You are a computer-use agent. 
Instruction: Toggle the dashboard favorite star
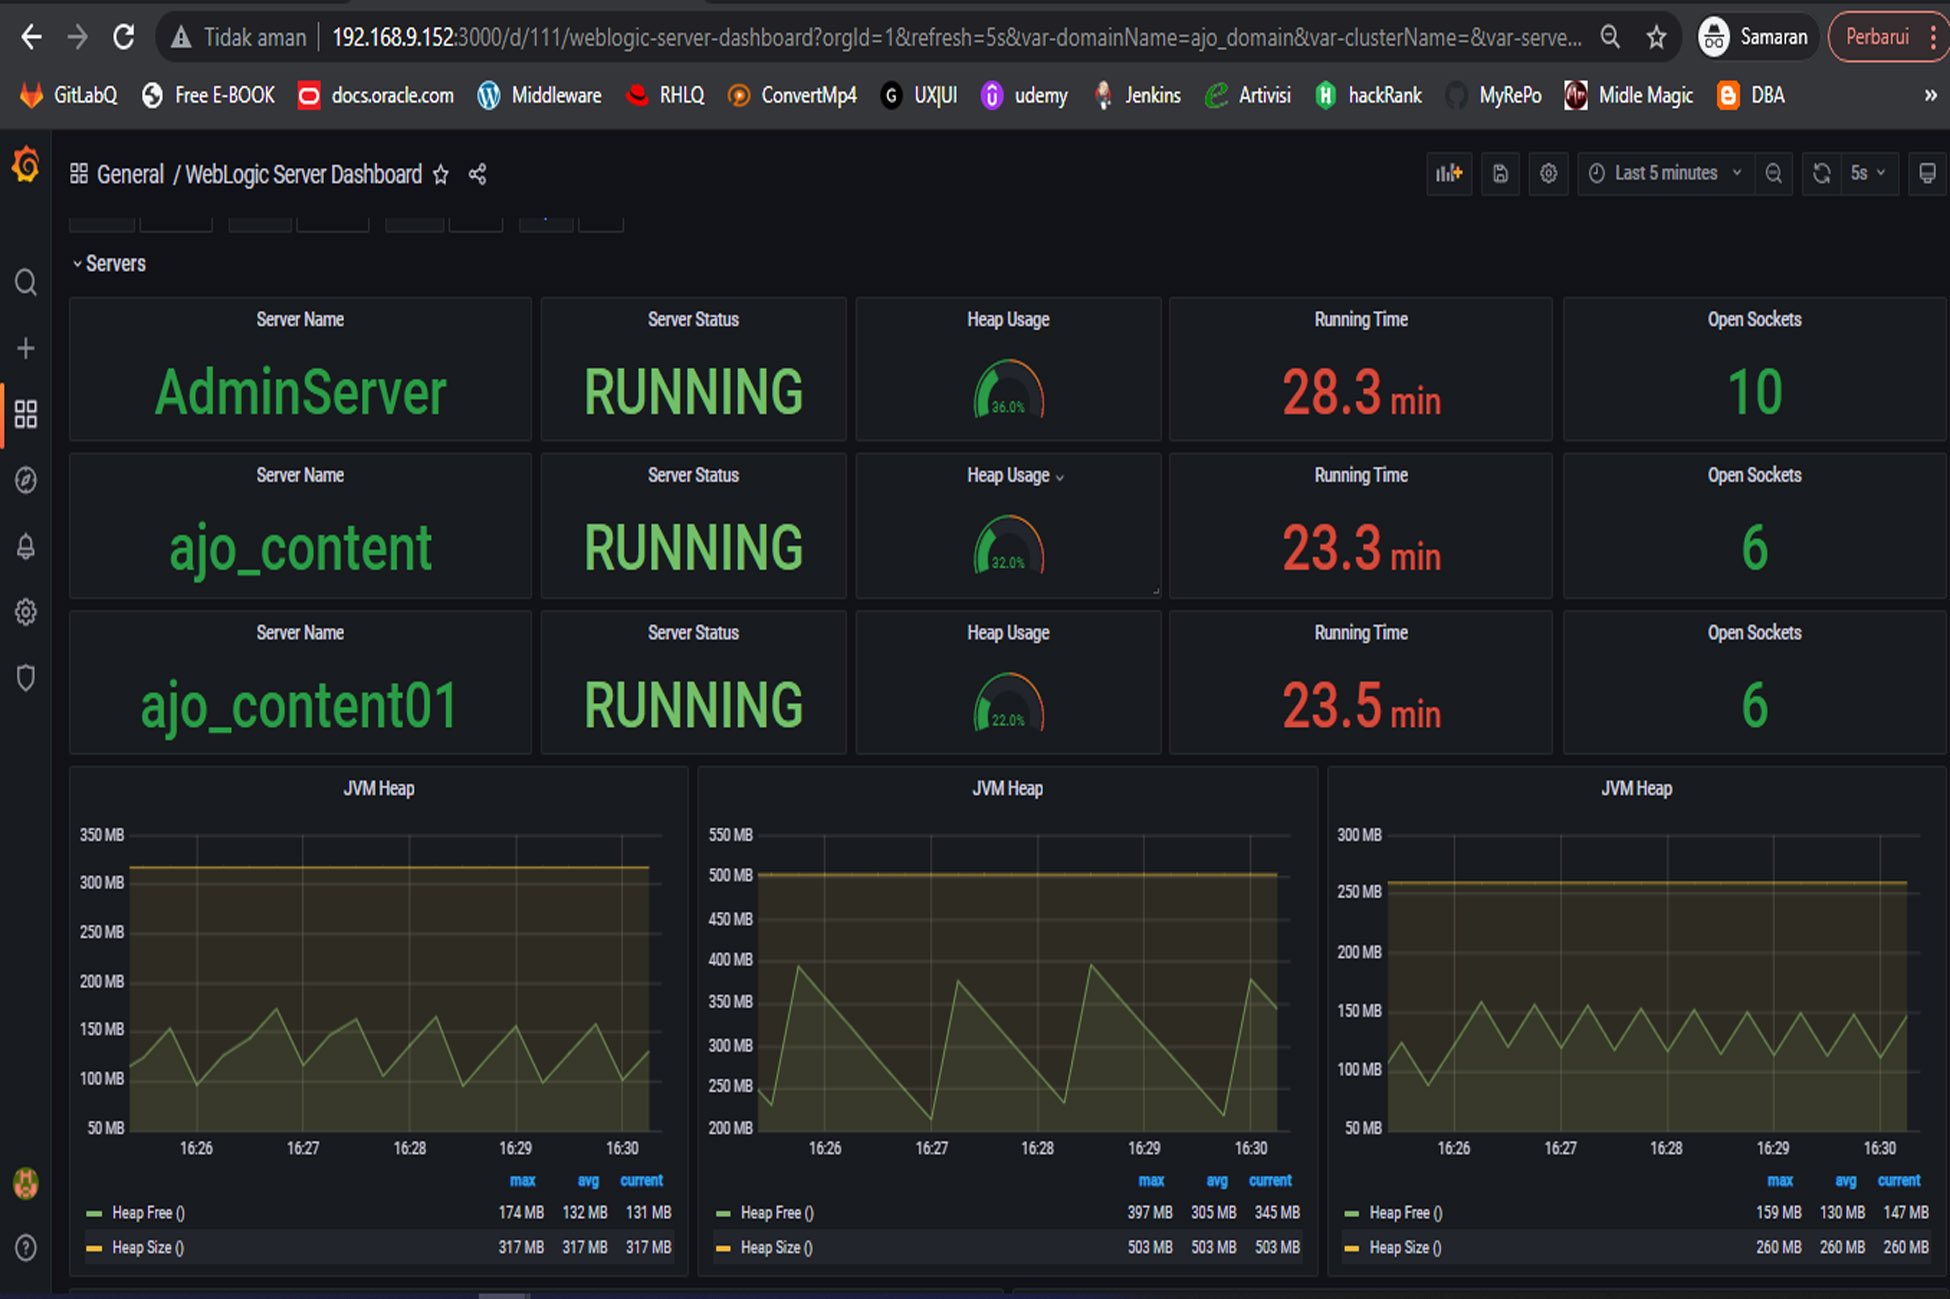[441, 175]
